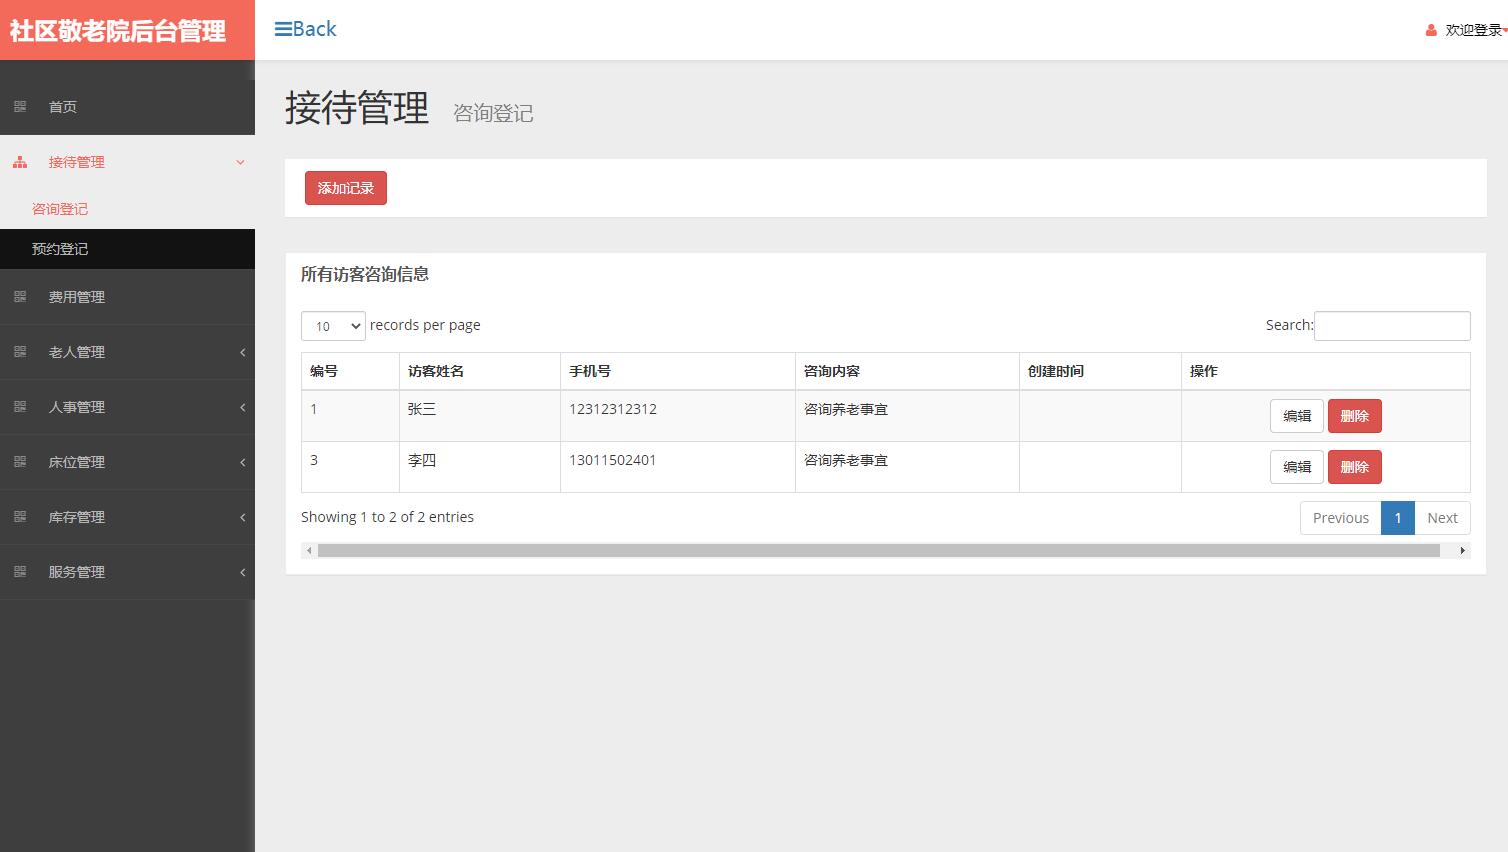
Task: Open the 咨询登记 menu entry
Action: coord(59,208)
